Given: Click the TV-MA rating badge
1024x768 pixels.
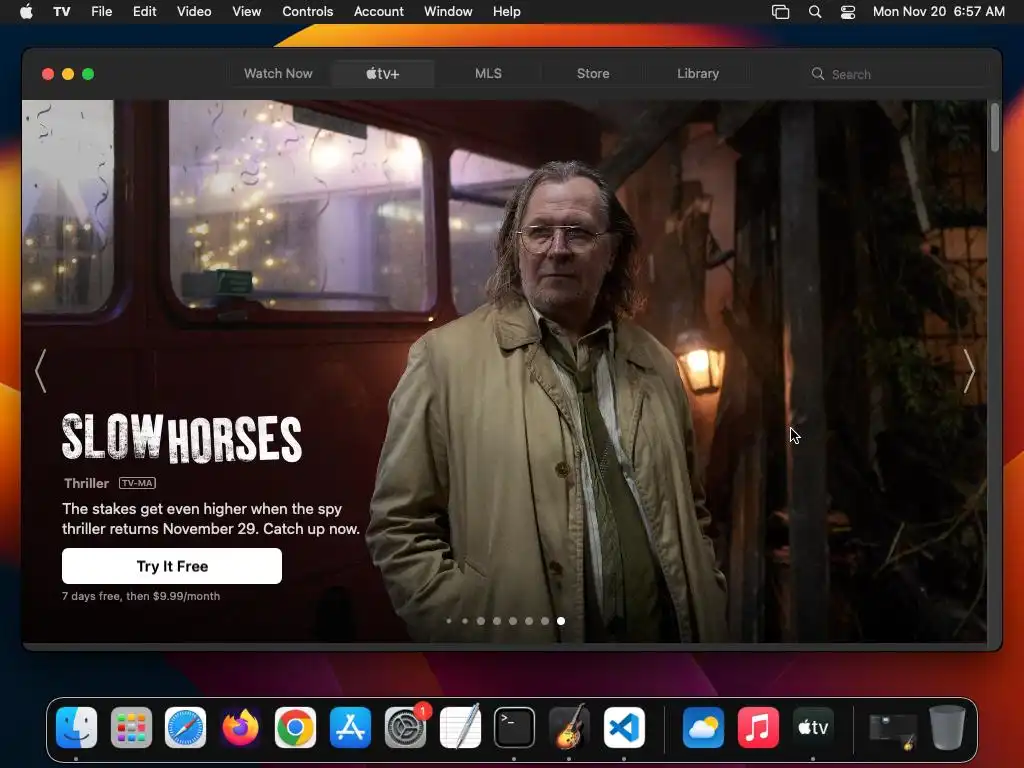Looking at the screenshot, I should coord(137,483).
